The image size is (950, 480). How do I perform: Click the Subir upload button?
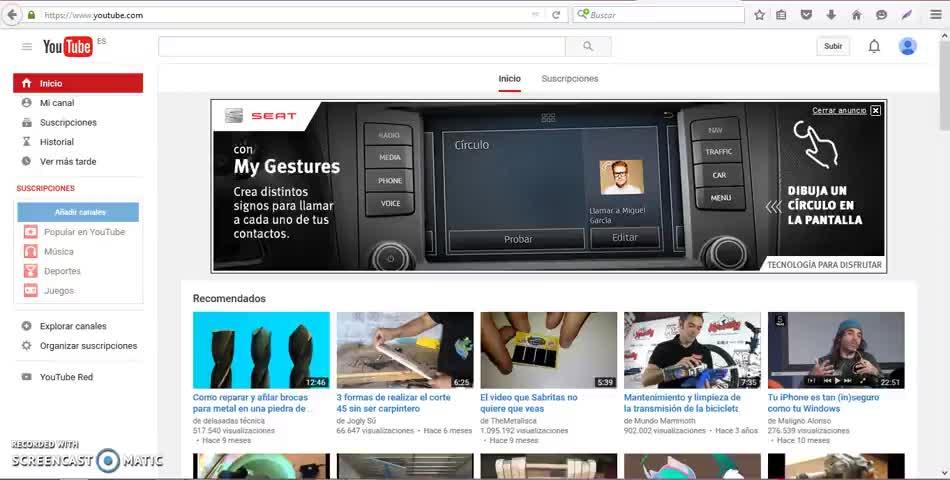pyautogui.click(x=833, y=46)
